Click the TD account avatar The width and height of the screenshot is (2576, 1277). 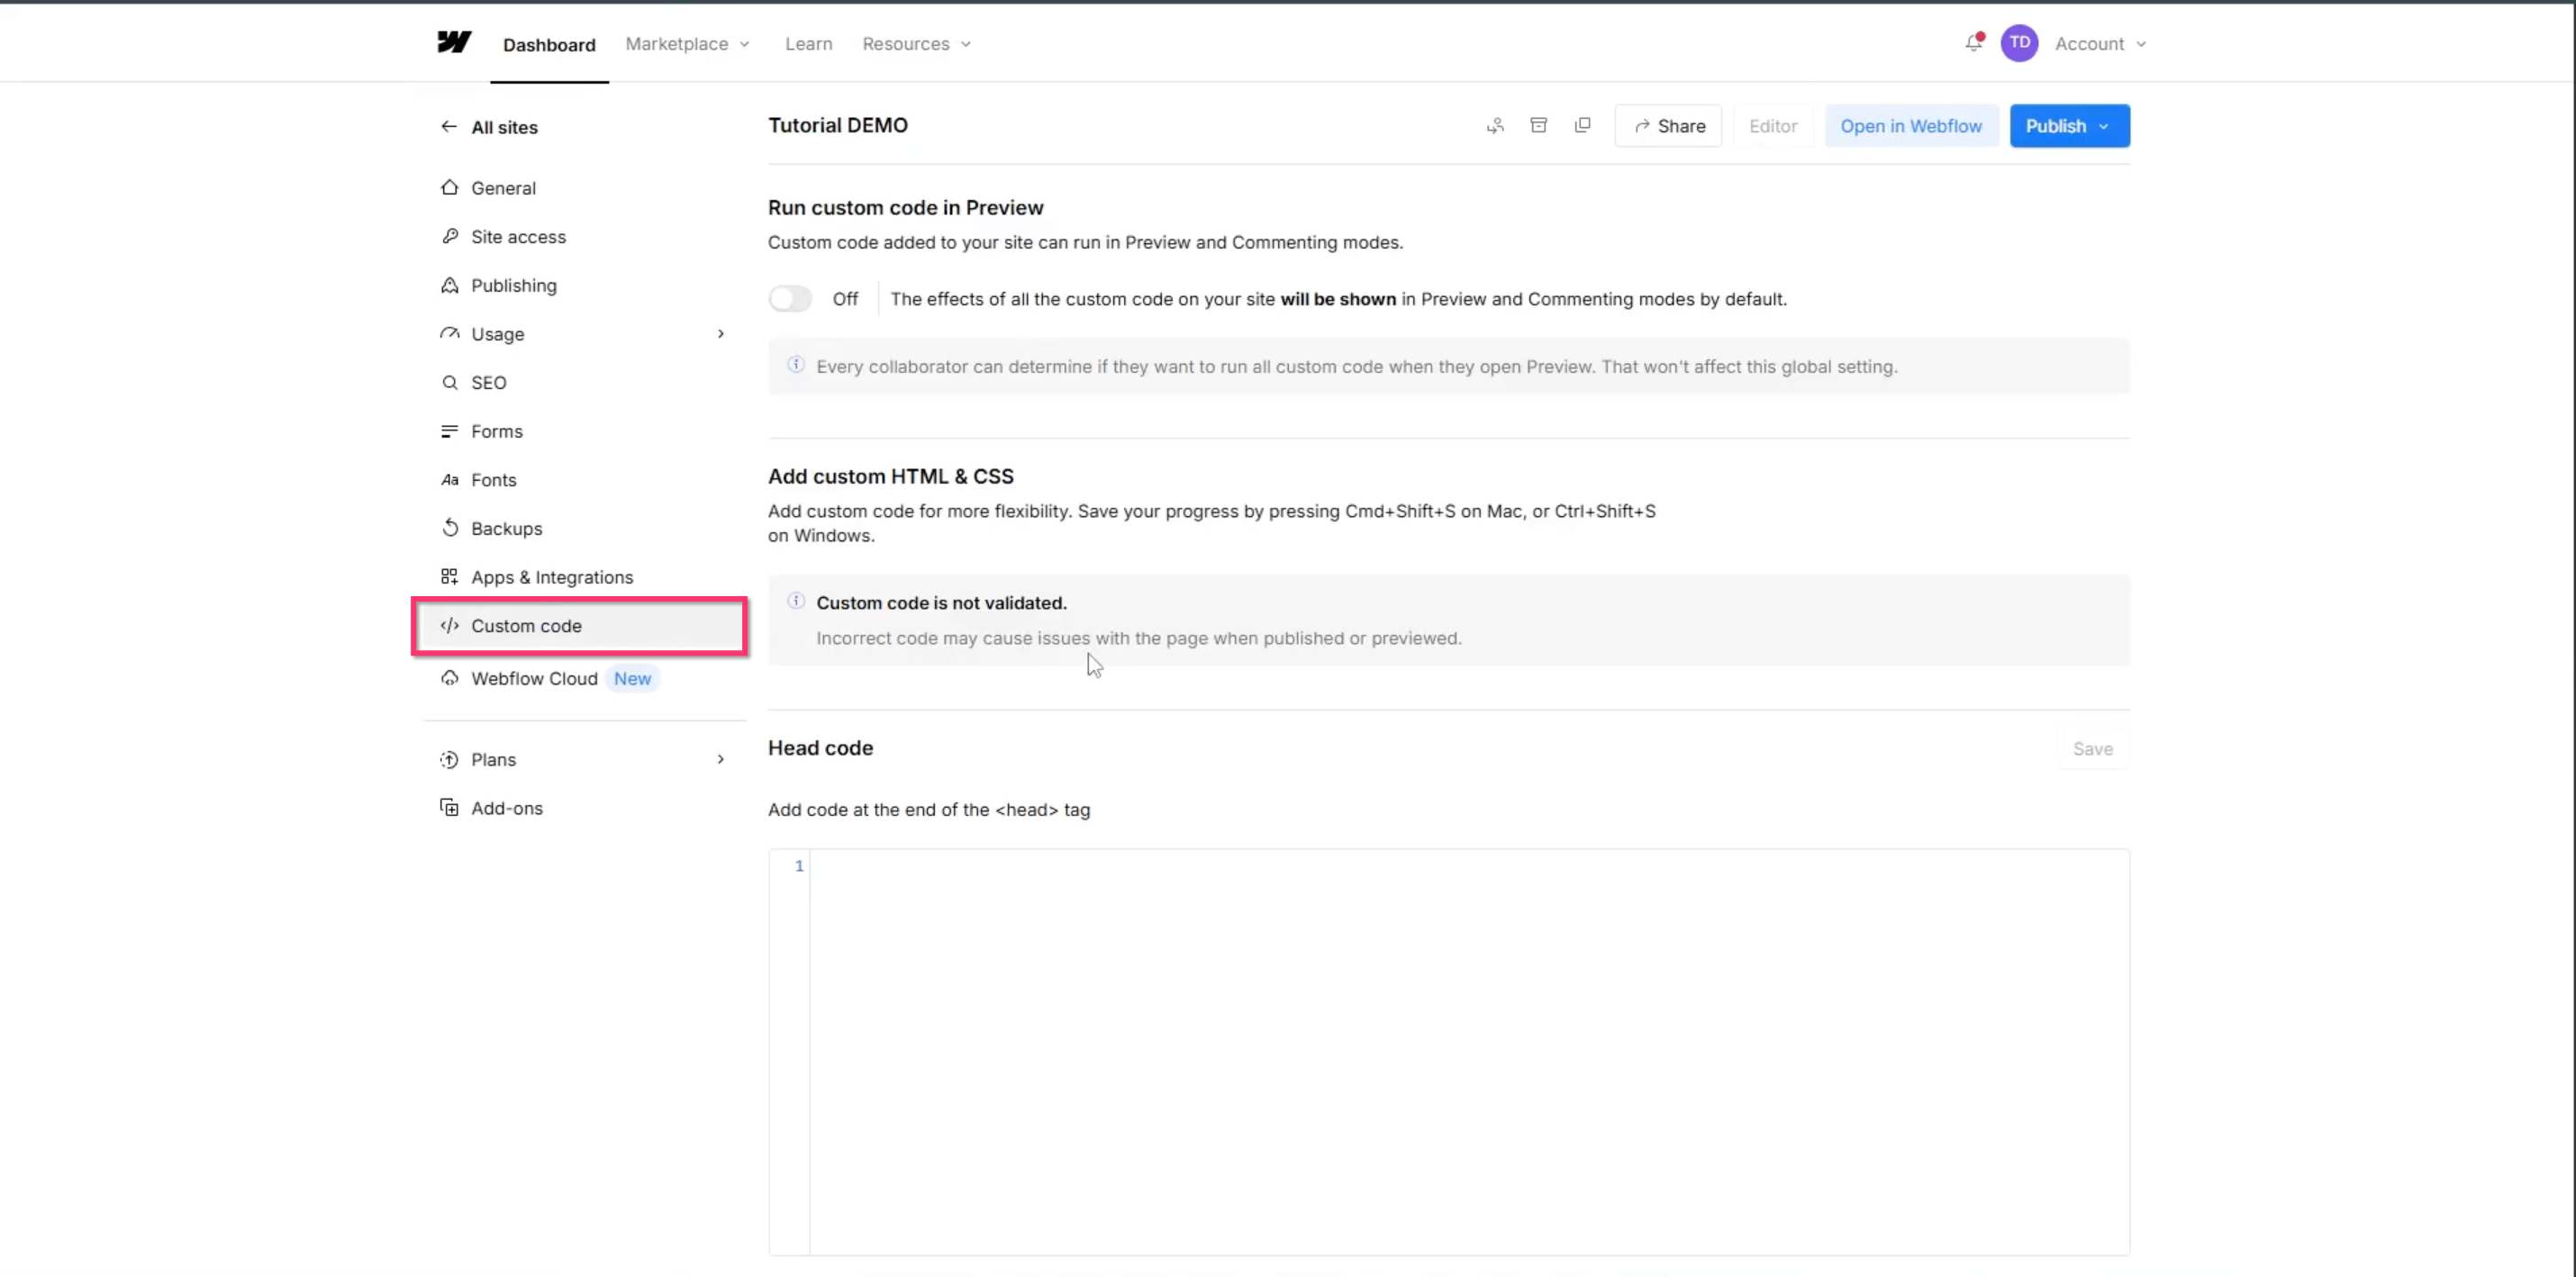tap(2019, 43)
